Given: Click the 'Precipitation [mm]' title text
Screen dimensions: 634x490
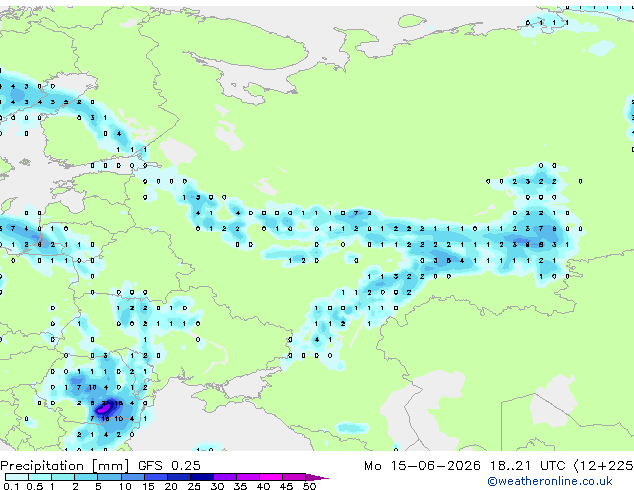Looking at the screenshot, I should click(x=65, y=466).
